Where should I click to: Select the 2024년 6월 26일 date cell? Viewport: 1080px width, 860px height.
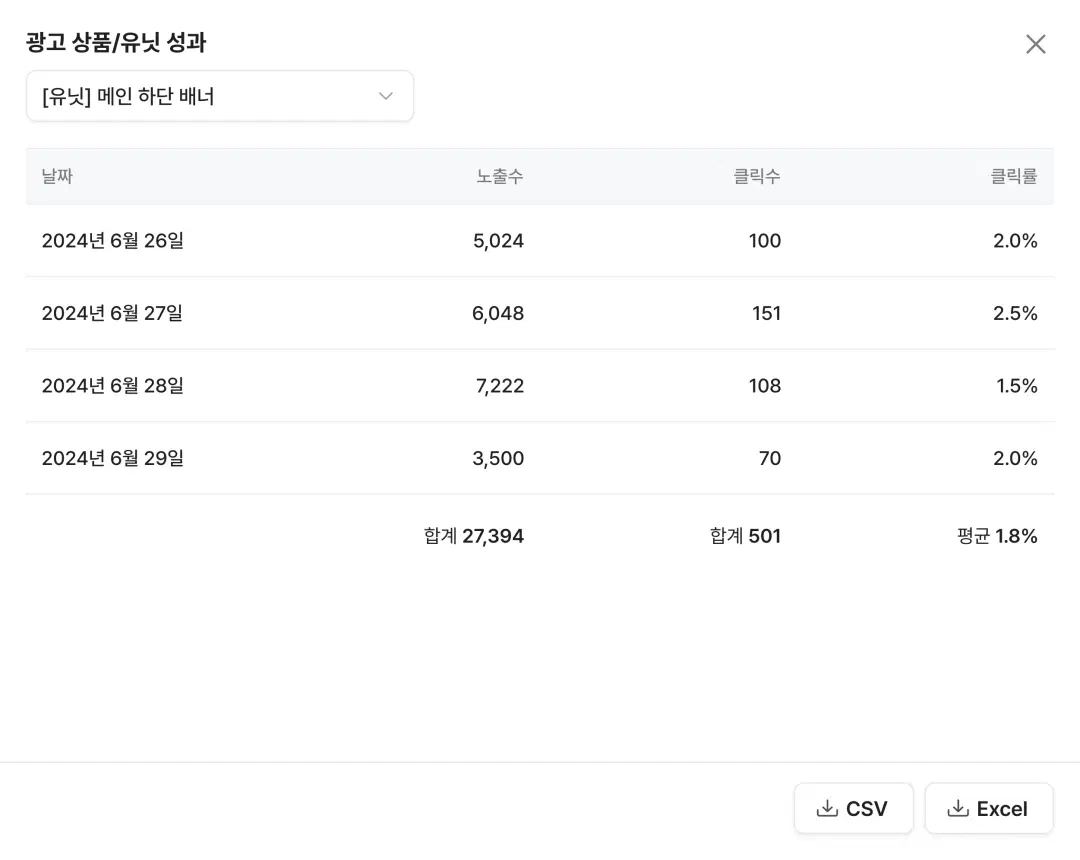[x=112, y=240]
